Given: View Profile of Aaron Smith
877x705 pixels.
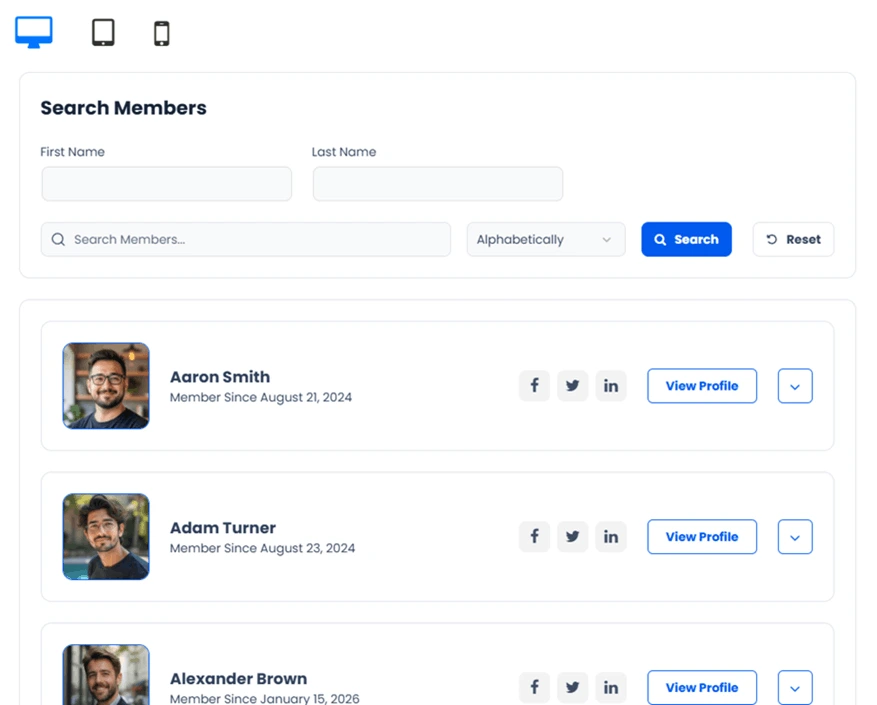Looking at the screenshot, I should click(x=702, y=386).
